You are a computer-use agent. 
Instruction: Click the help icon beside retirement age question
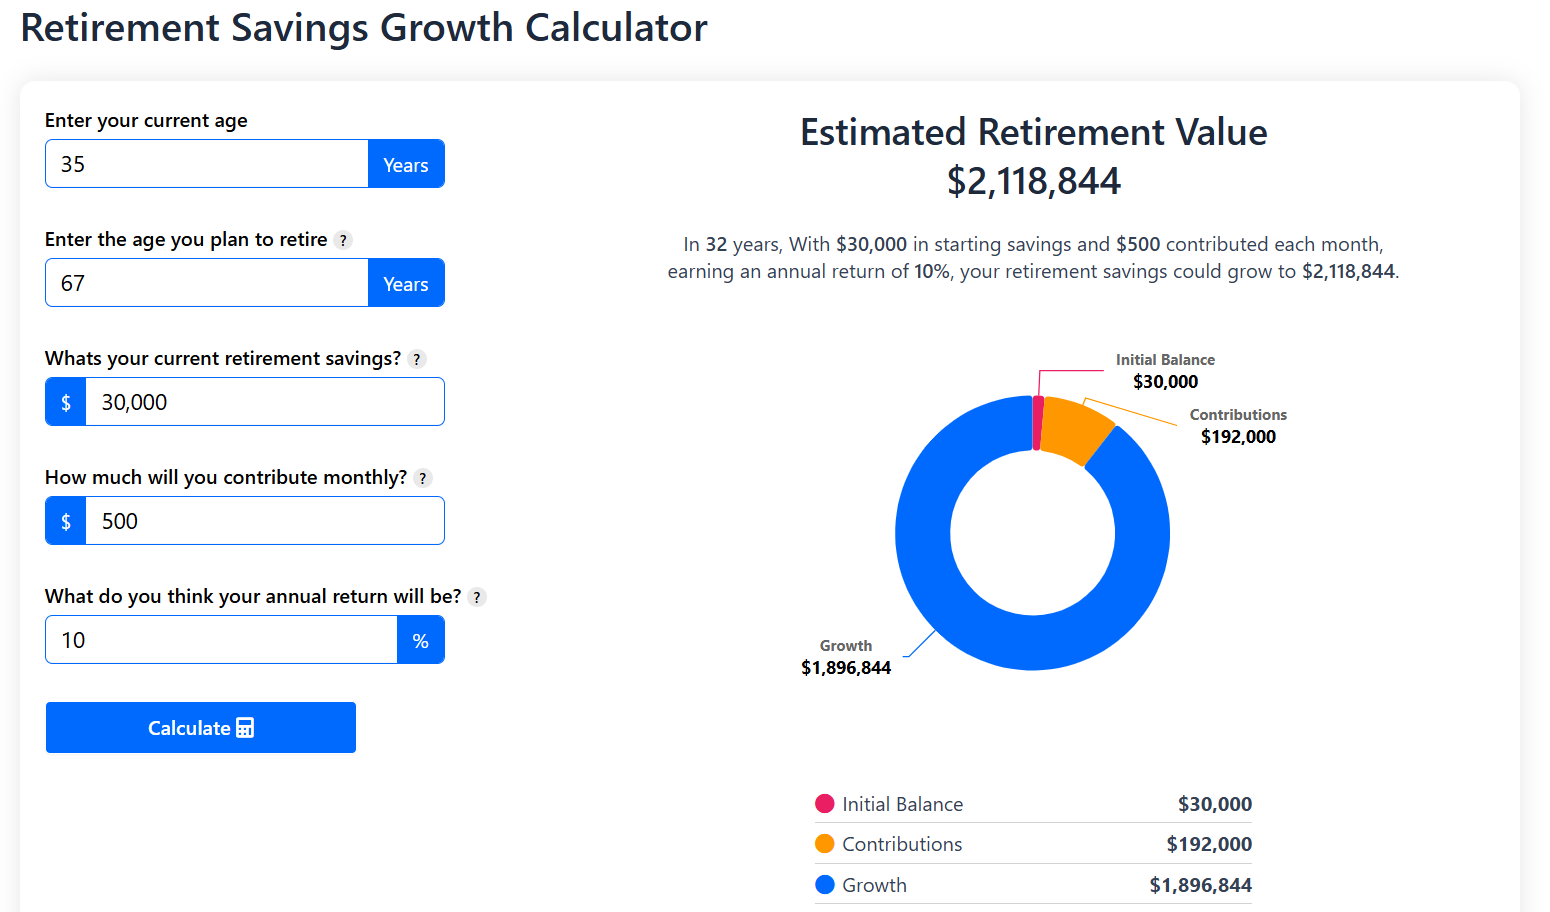click(344, 240)
